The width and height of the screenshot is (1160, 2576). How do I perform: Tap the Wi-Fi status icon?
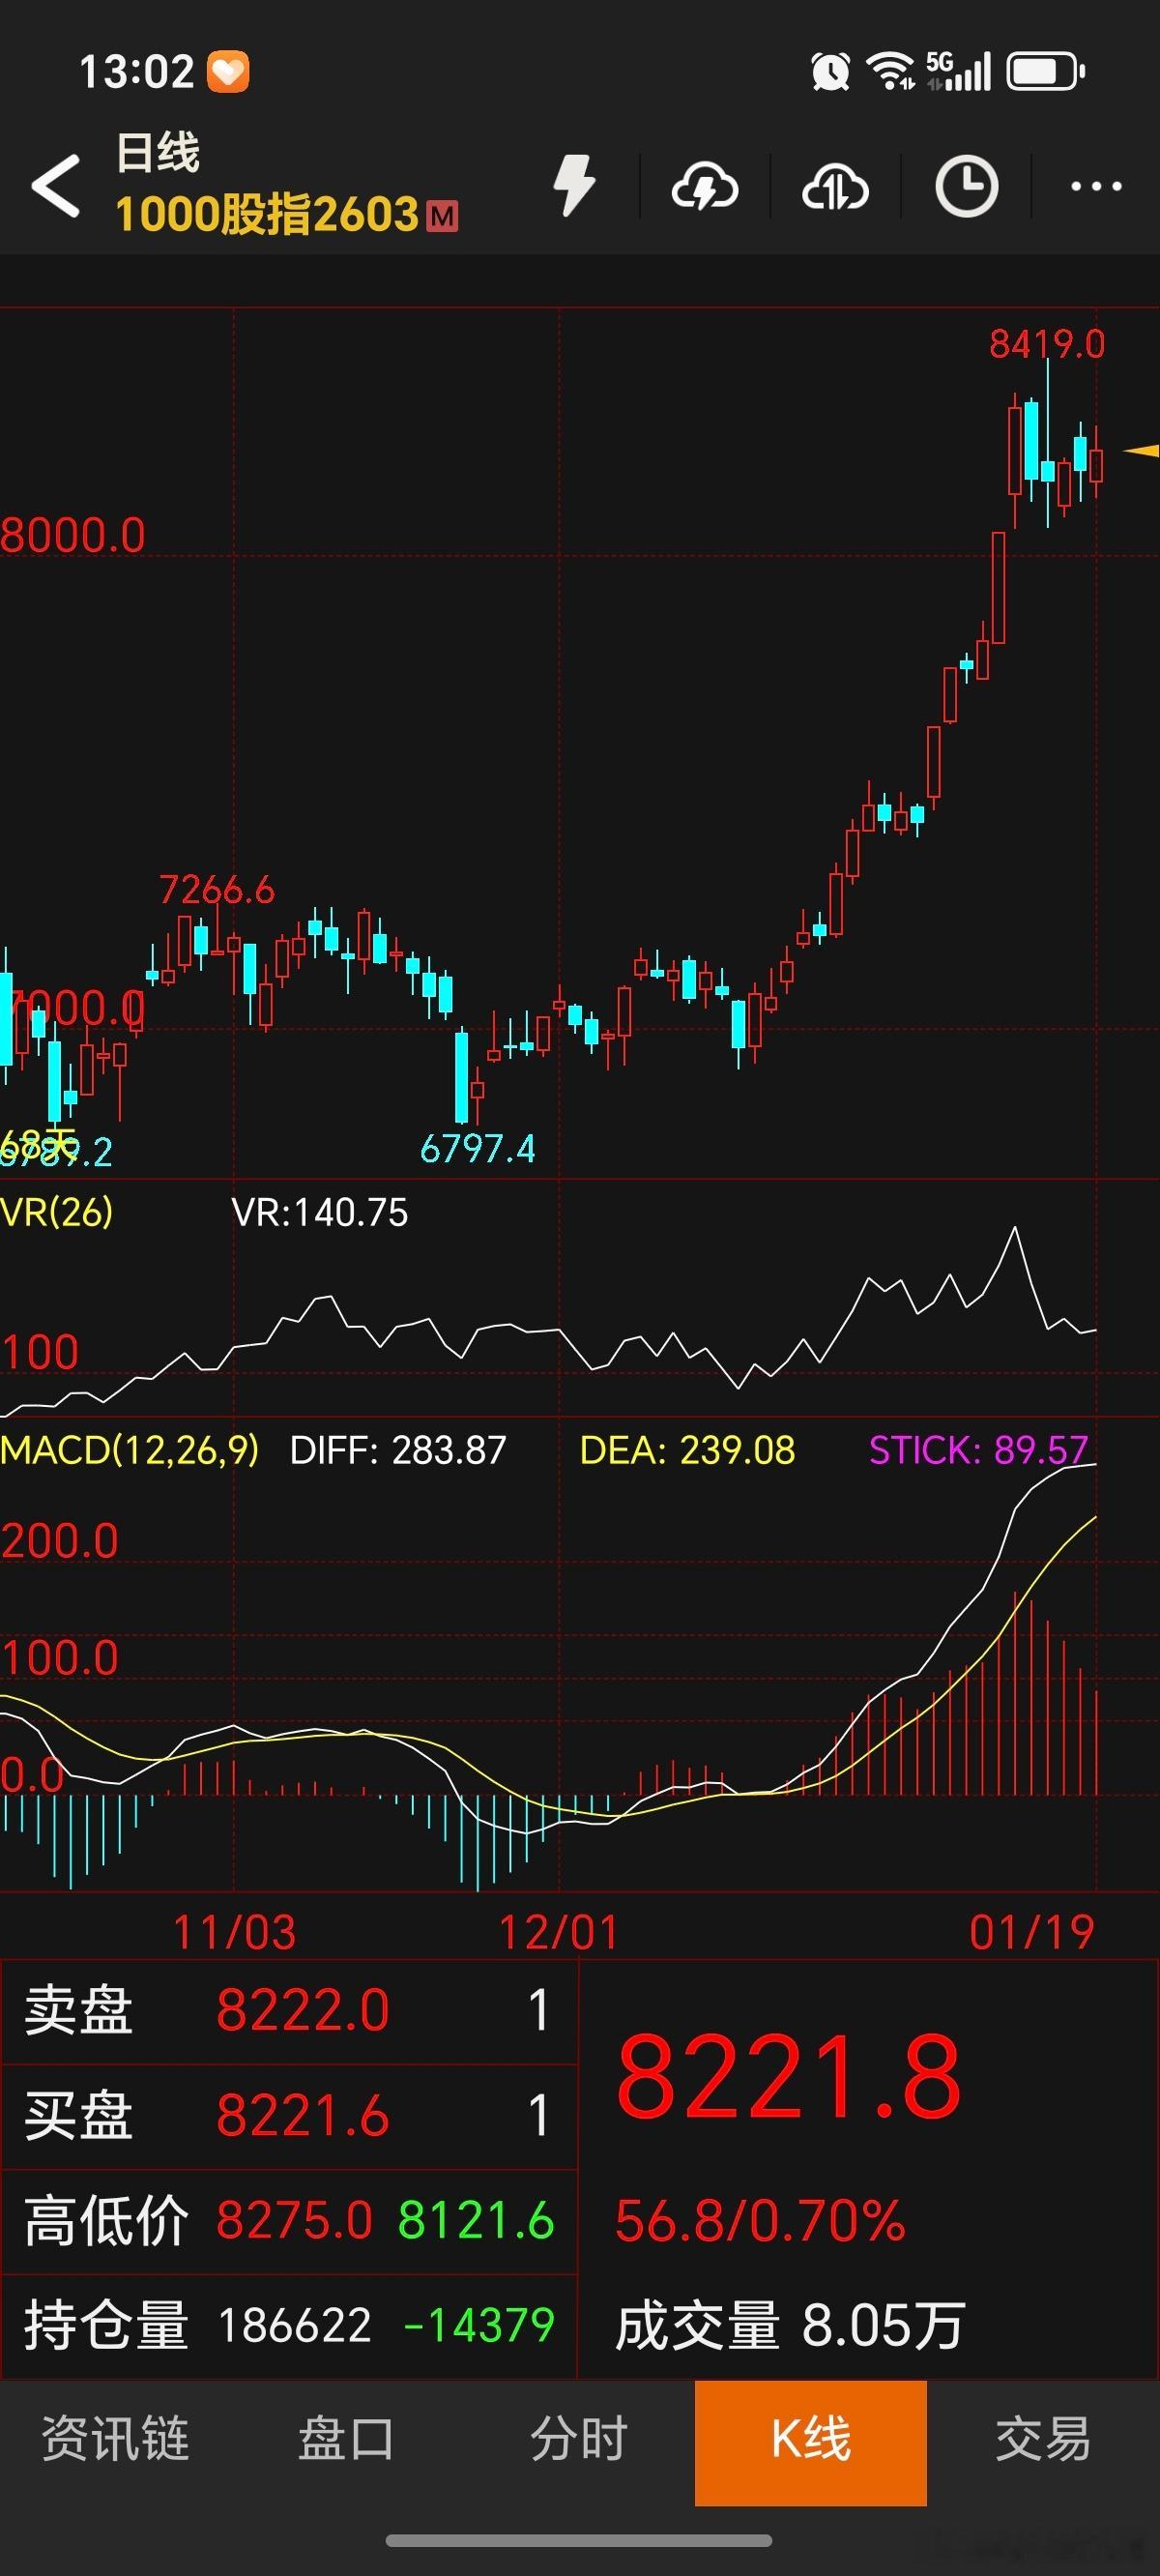pyautogui.click(x=890, y=71)
